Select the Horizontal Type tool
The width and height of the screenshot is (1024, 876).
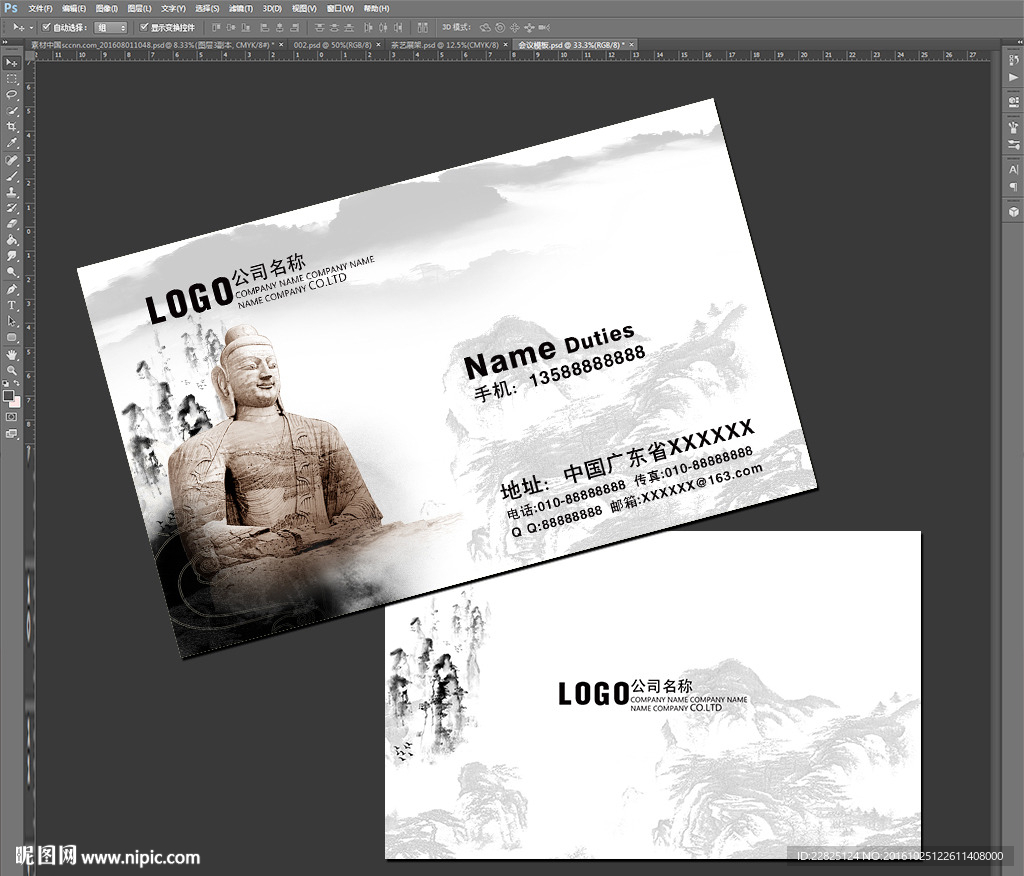point(12,305)
